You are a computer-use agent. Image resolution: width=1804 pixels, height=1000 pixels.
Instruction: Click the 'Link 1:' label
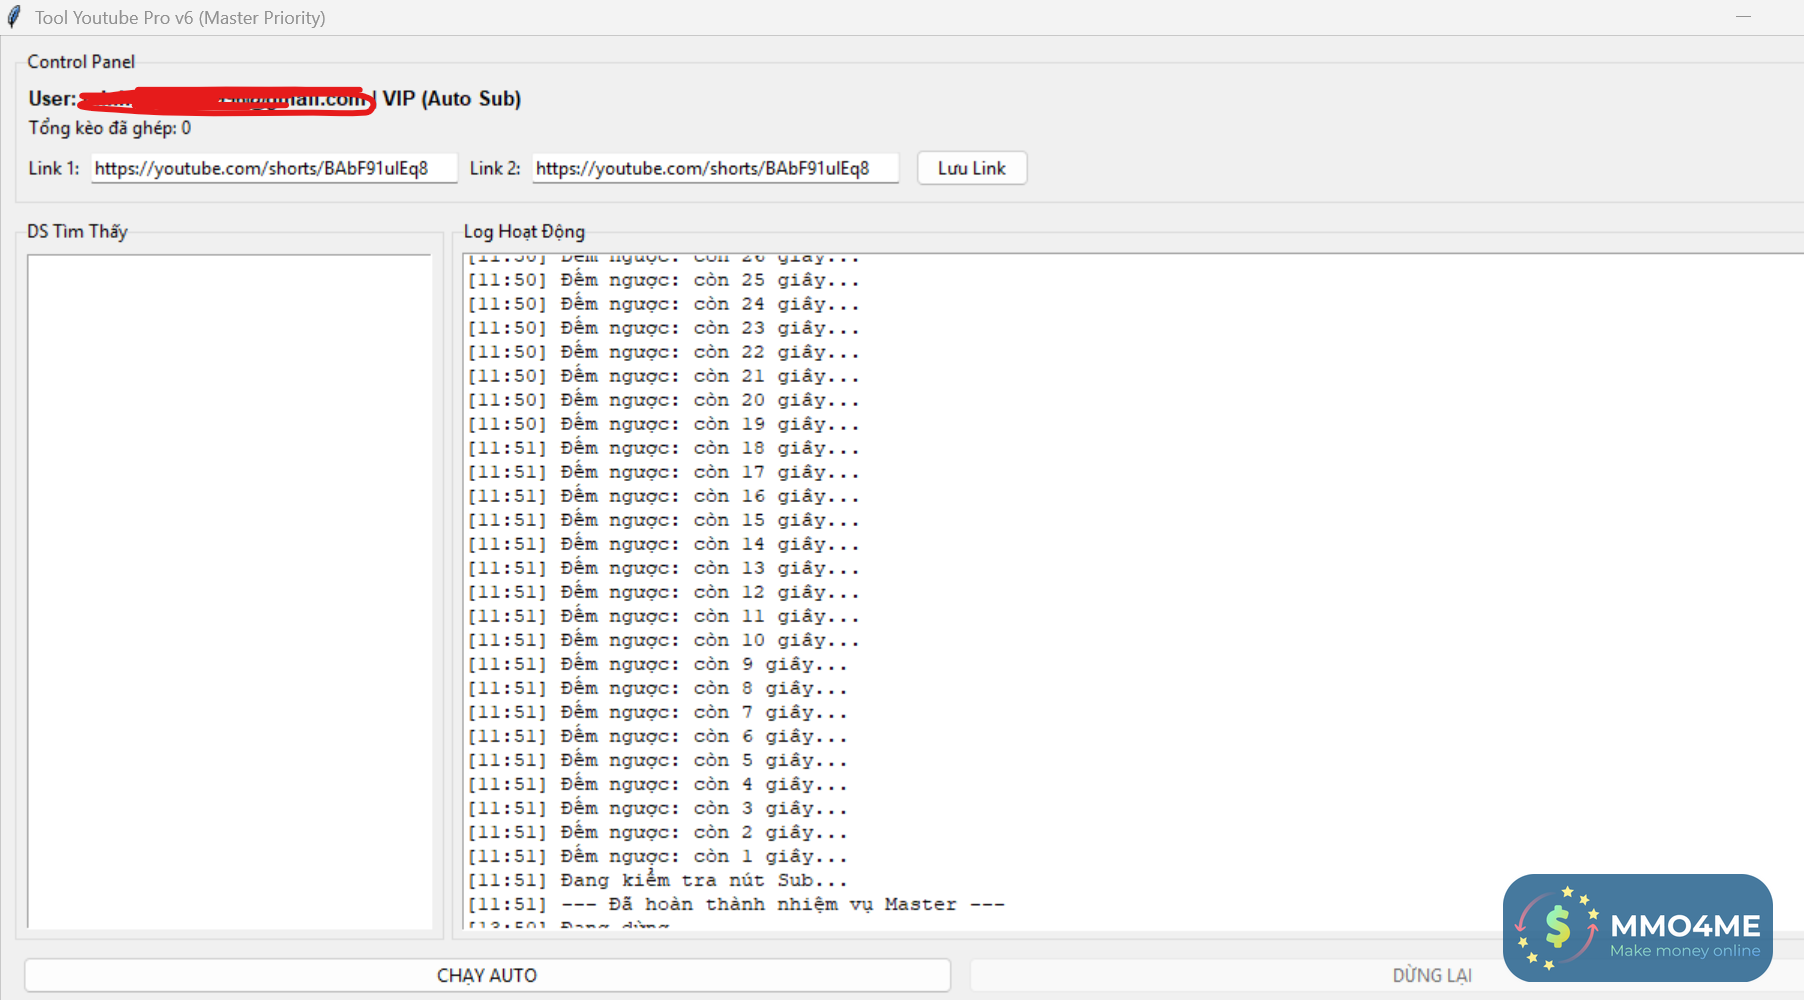[54, 168]
